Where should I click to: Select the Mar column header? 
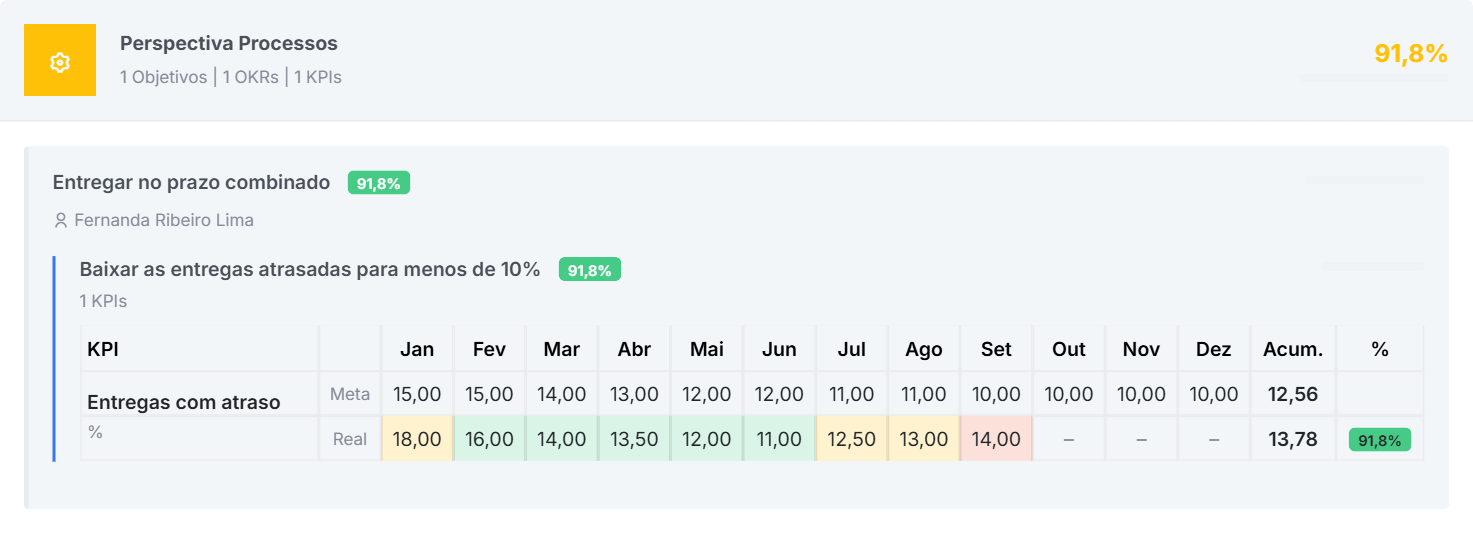[x=562, y=349]
